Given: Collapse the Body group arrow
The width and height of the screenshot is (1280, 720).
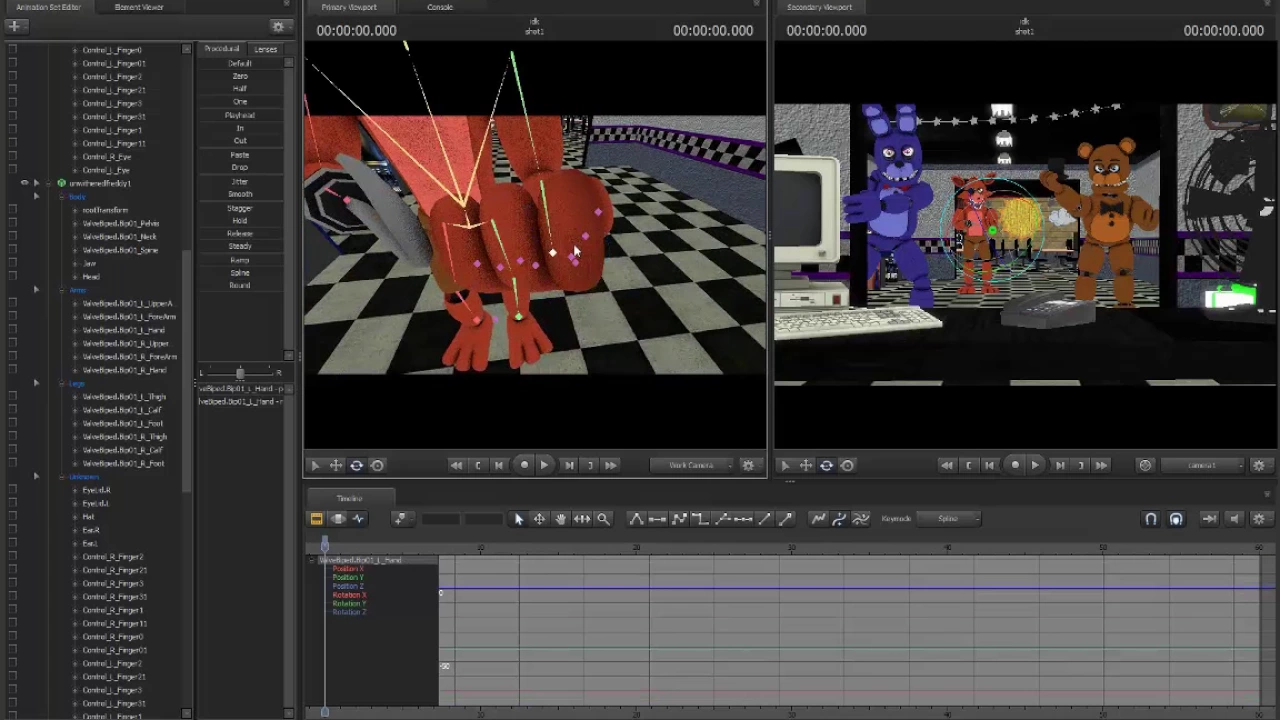Looking at the screenshot, I should coord(36,196).
